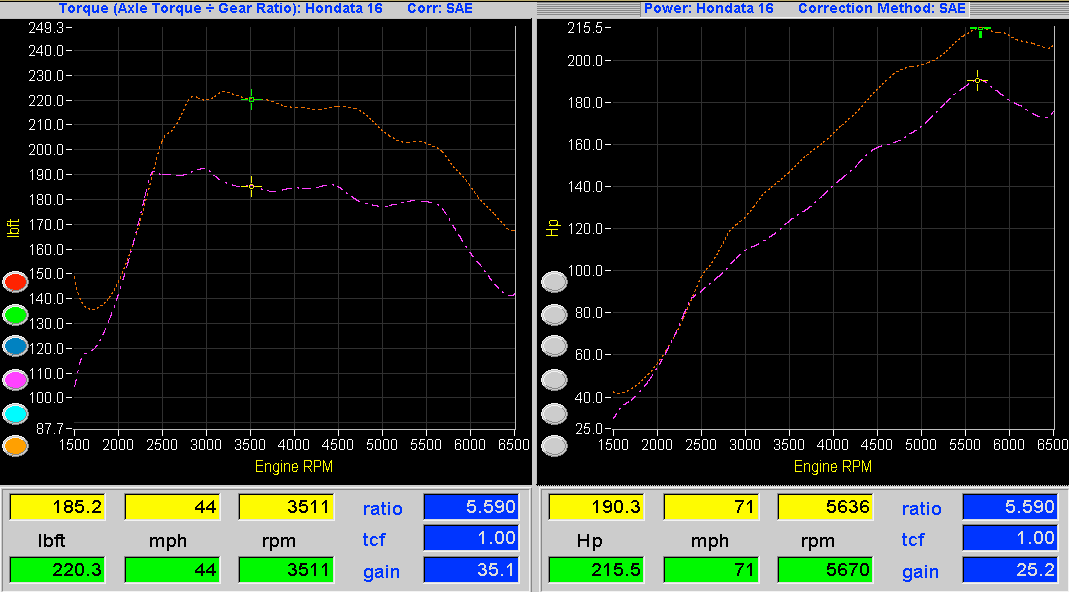This screenshot has height=592, width=1069.
Task: Select the yellow cursor marker on torque curve
Action: (252, 186)
